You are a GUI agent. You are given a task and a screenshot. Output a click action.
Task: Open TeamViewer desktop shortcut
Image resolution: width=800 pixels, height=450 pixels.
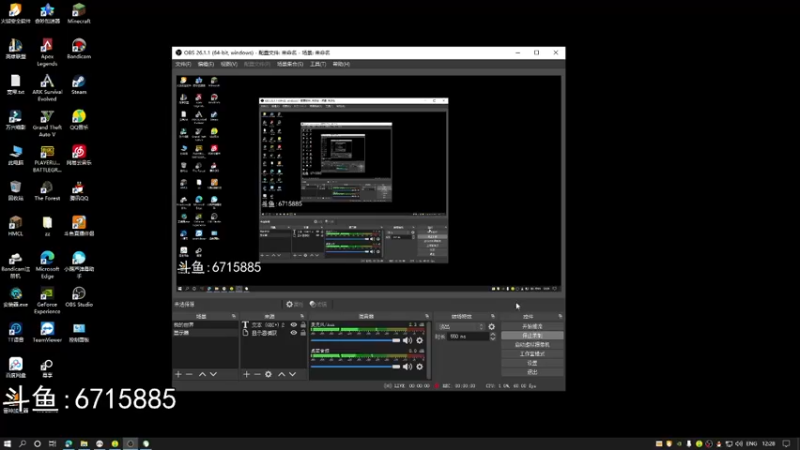(x=47, y=332)
